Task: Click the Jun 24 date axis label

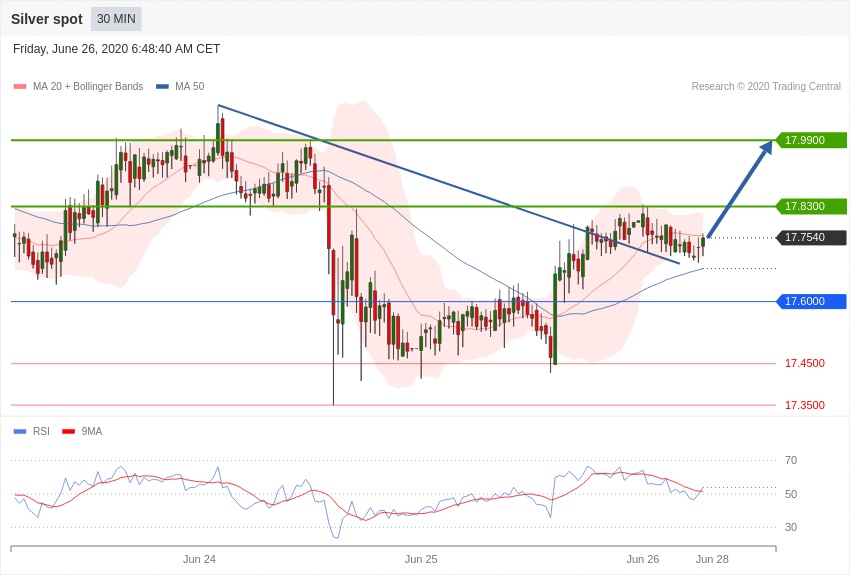Action: tap(199, 559)
